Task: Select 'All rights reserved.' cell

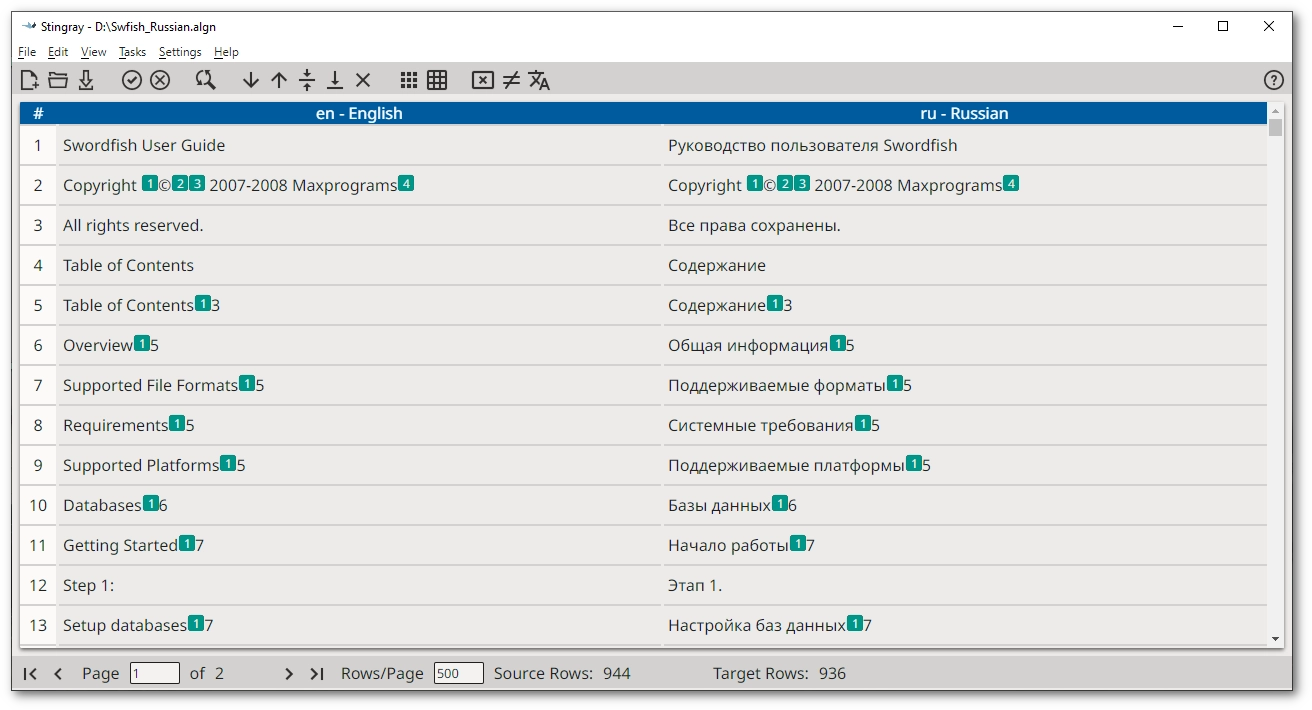Action: point(359,225)
